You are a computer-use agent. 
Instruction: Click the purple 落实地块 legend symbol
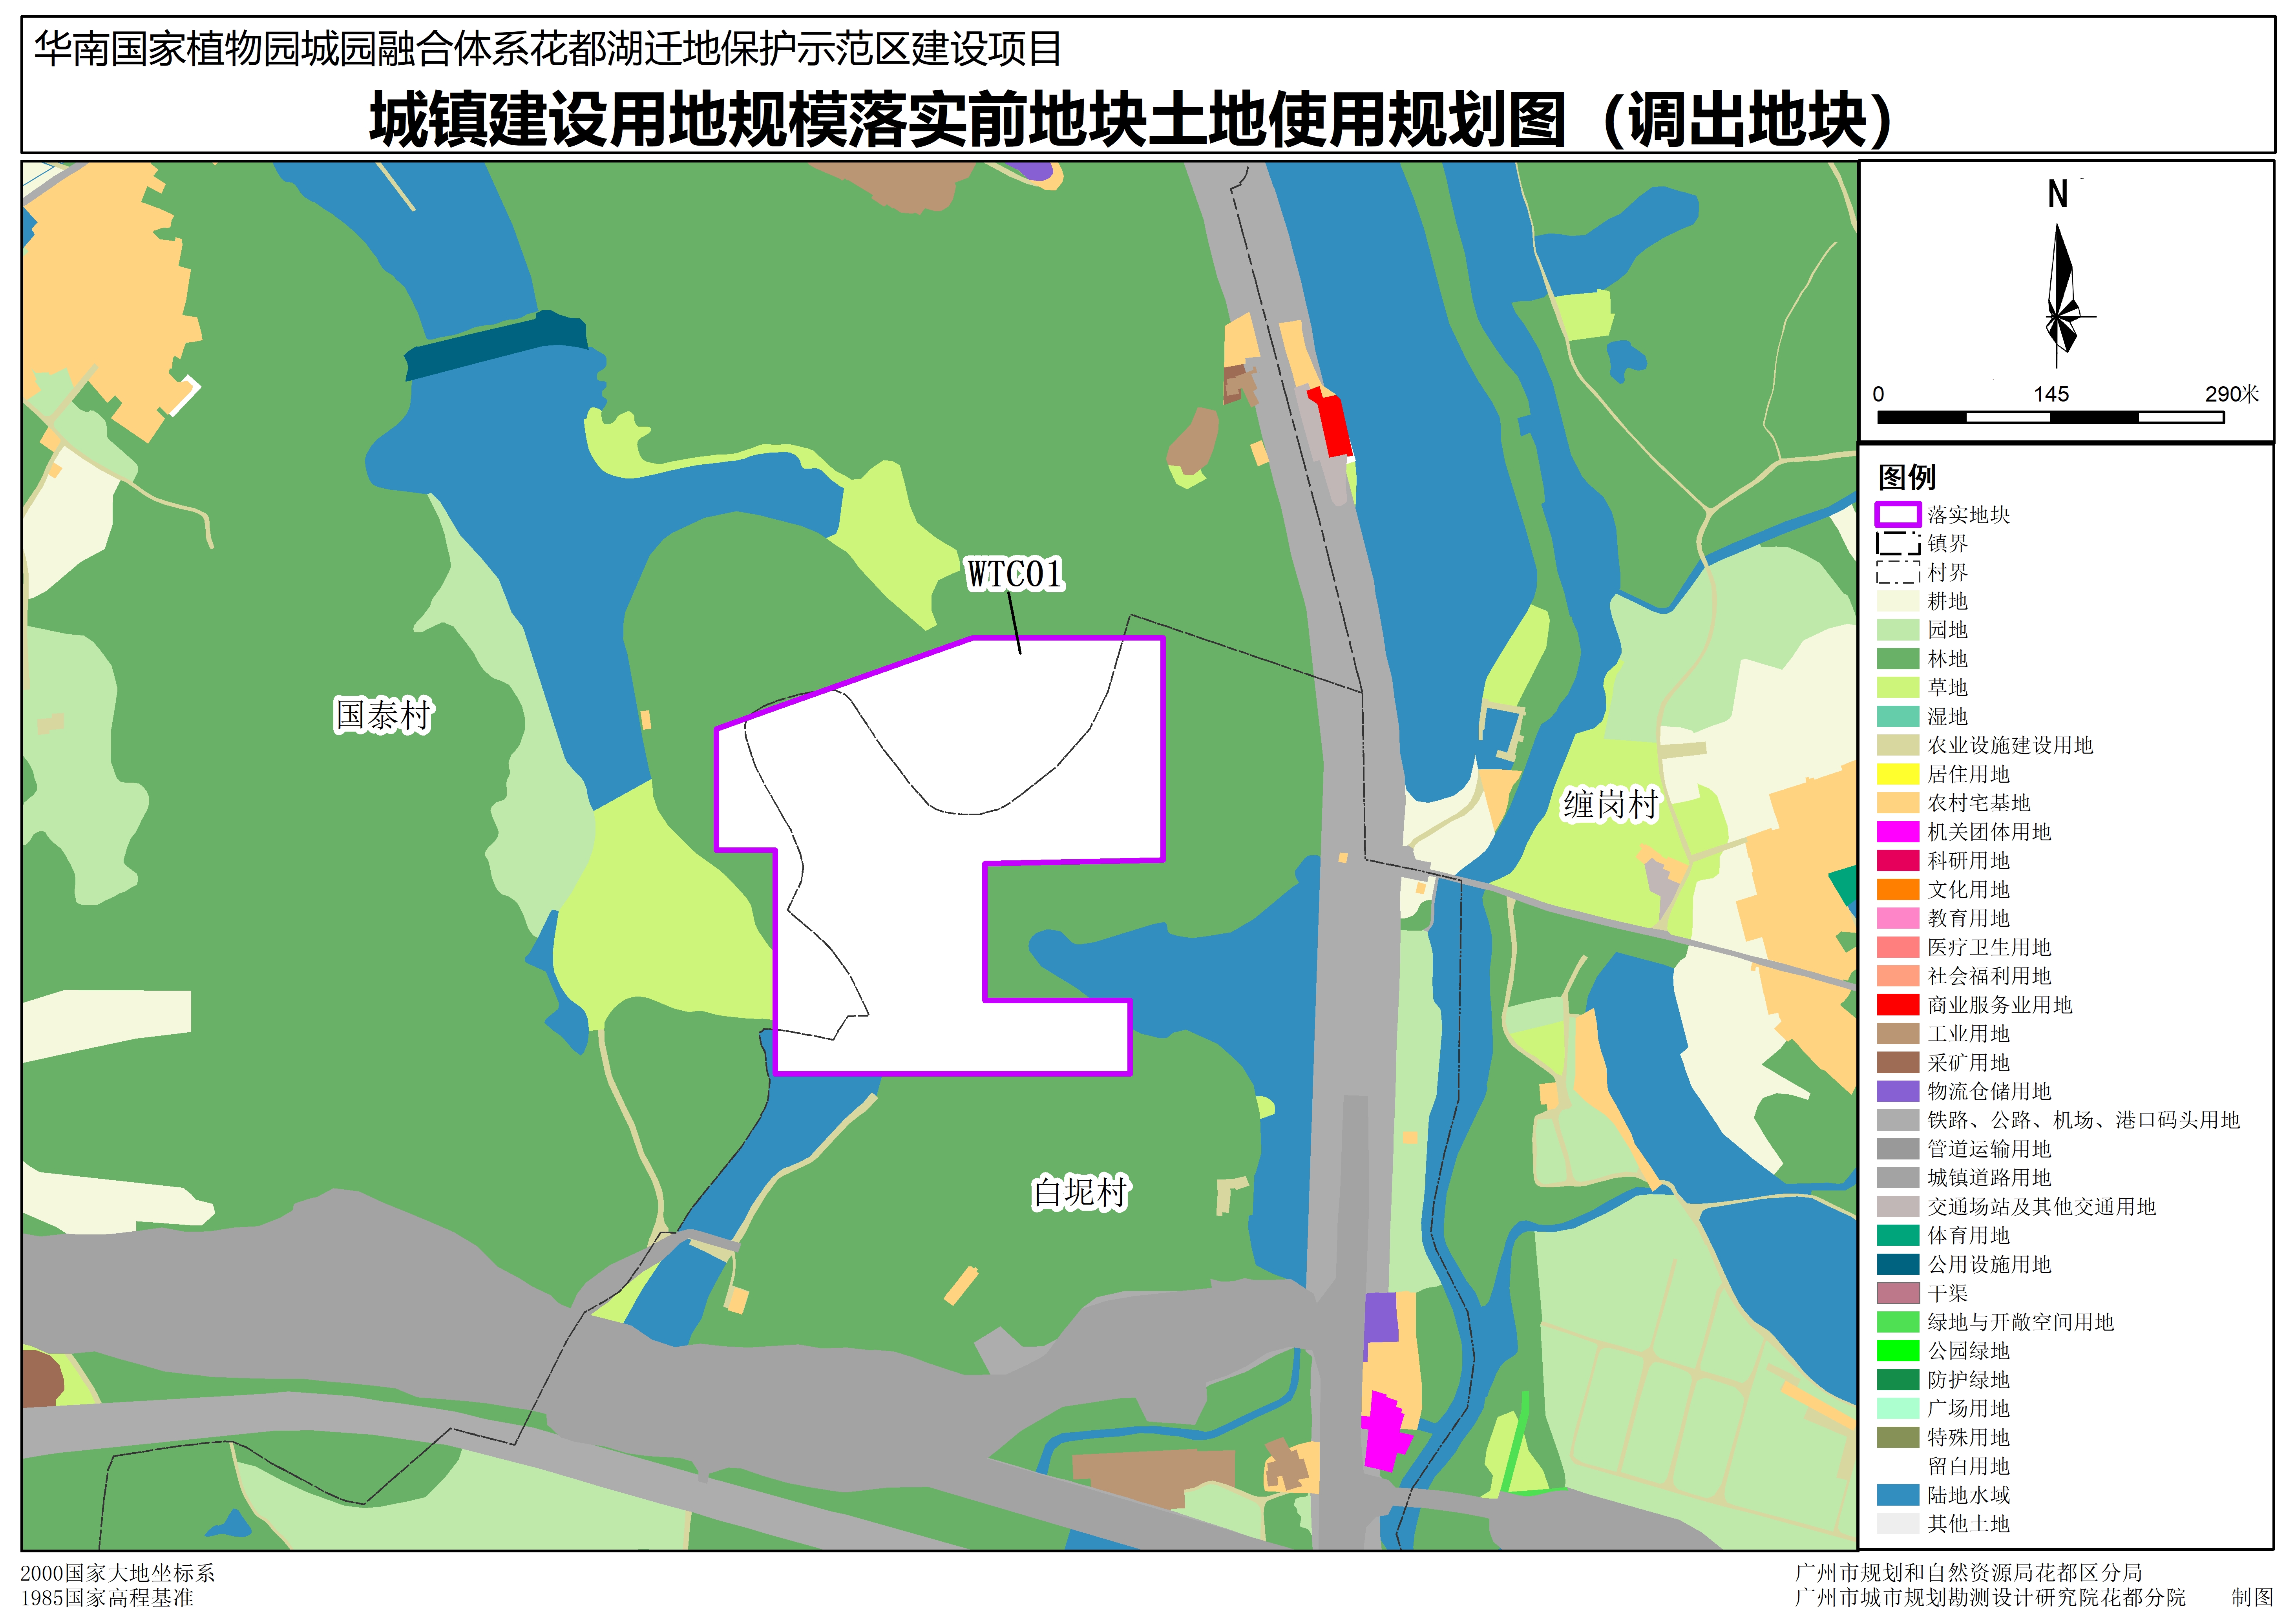(1897, 515)
